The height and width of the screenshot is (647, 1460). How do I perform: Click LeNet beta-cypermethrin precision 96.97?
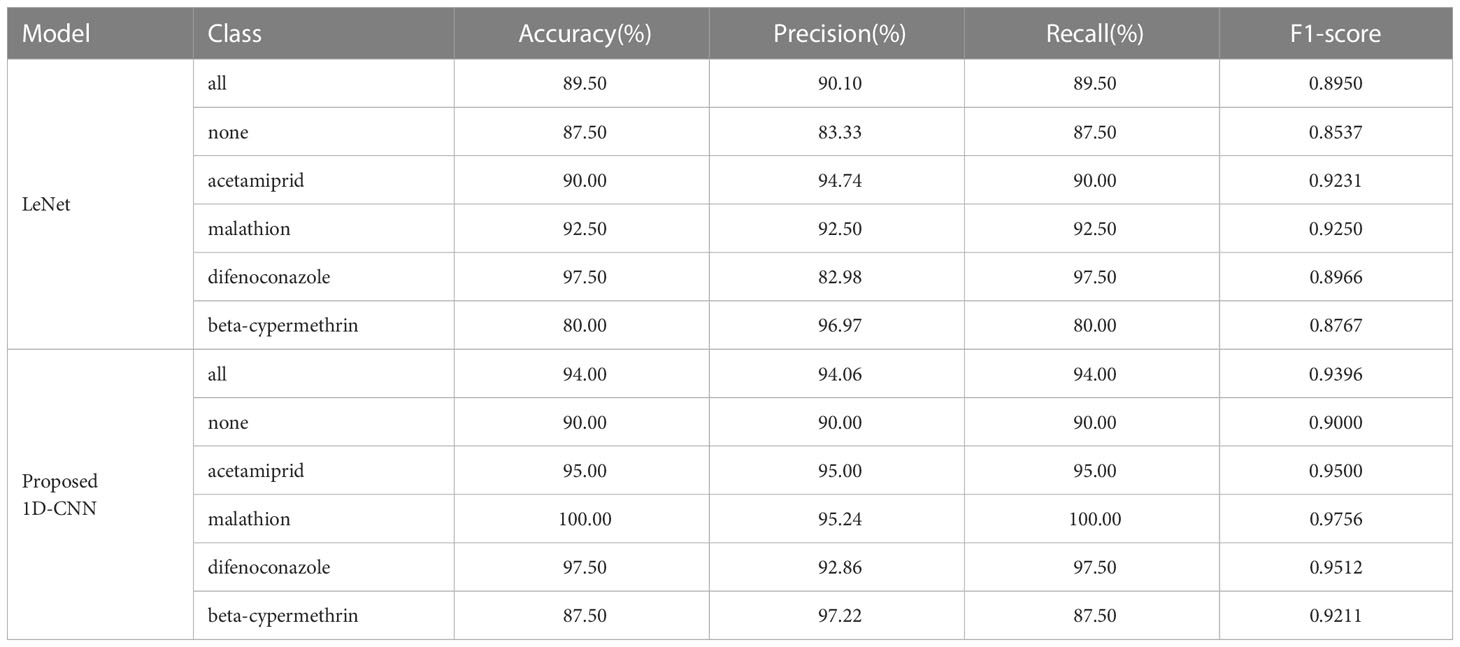coord(839,325)
